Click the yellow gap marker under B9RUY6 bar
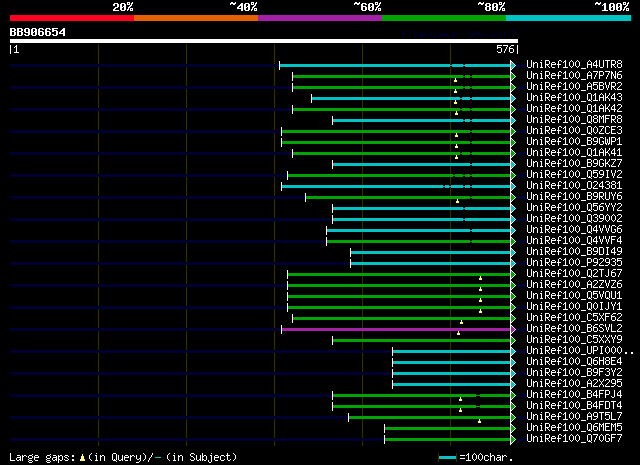This screenshot has width=640, height=465. (x=458, y=201)
